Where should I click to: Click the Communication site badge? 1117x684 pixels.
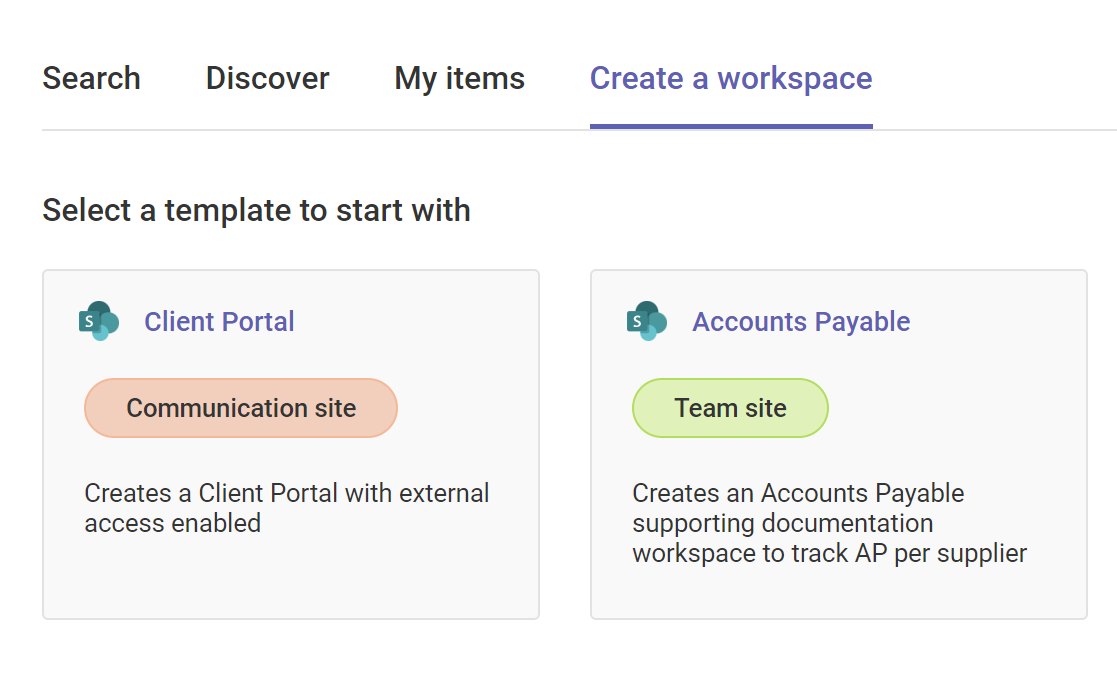[x=241, y=408]
